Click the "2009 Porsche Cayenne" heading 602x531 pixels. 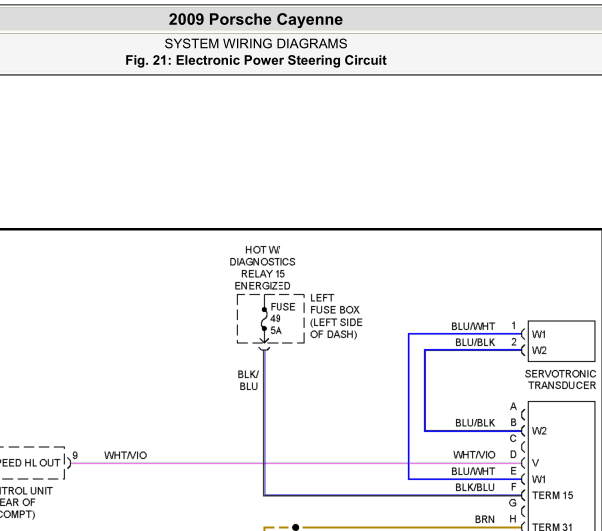pos(256,20)
